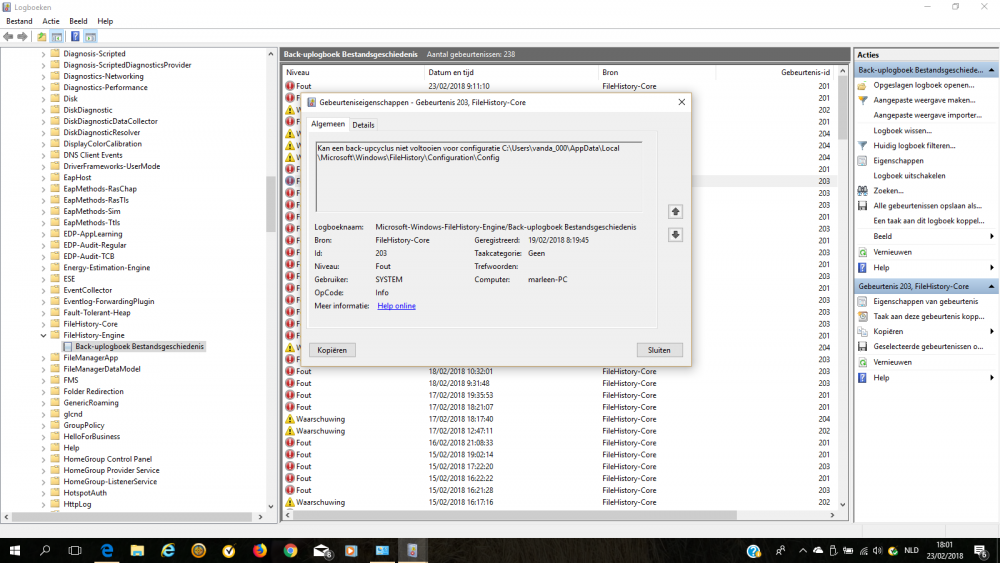This screenshot has height=563, width=1000.
Task: Open the Help online link
Action: click(397, 306)
